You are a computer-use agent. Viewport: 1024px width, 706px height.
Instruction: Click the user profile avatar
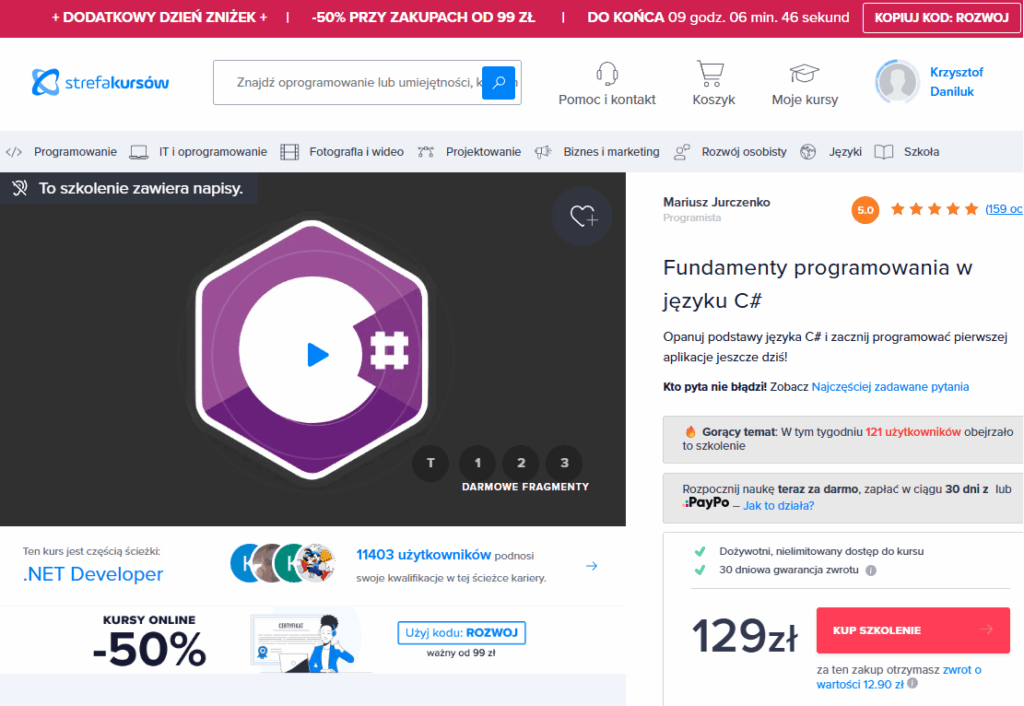(896, 82)
